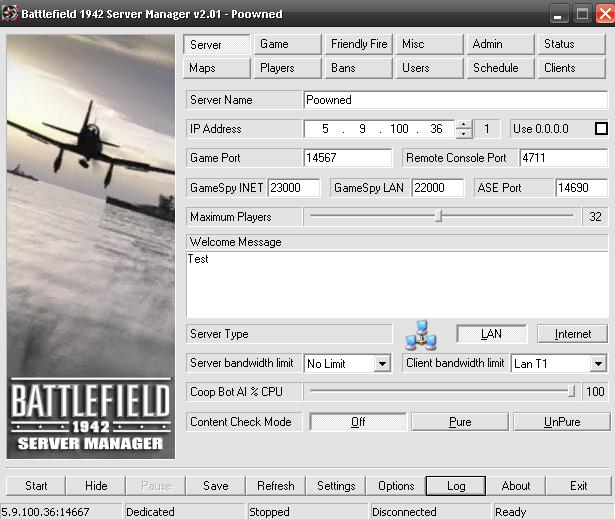Click the 'Disconnected' status bar entry
This screenshot has width=615, height=519.
pos(404,512)
